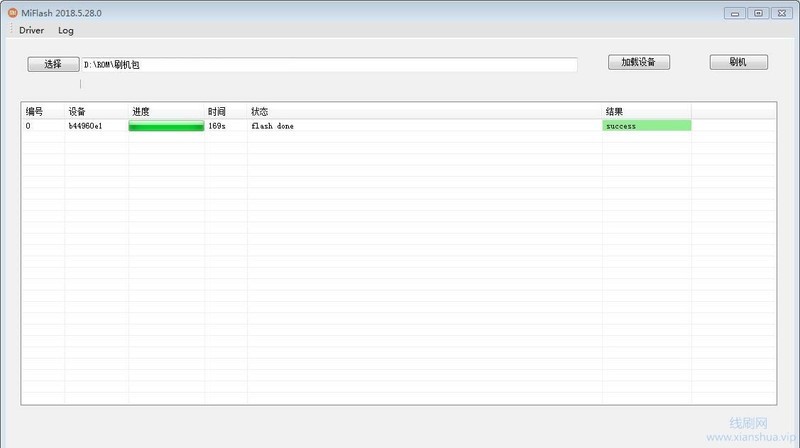Click the green progress bar of device 0

click(166, 126)
